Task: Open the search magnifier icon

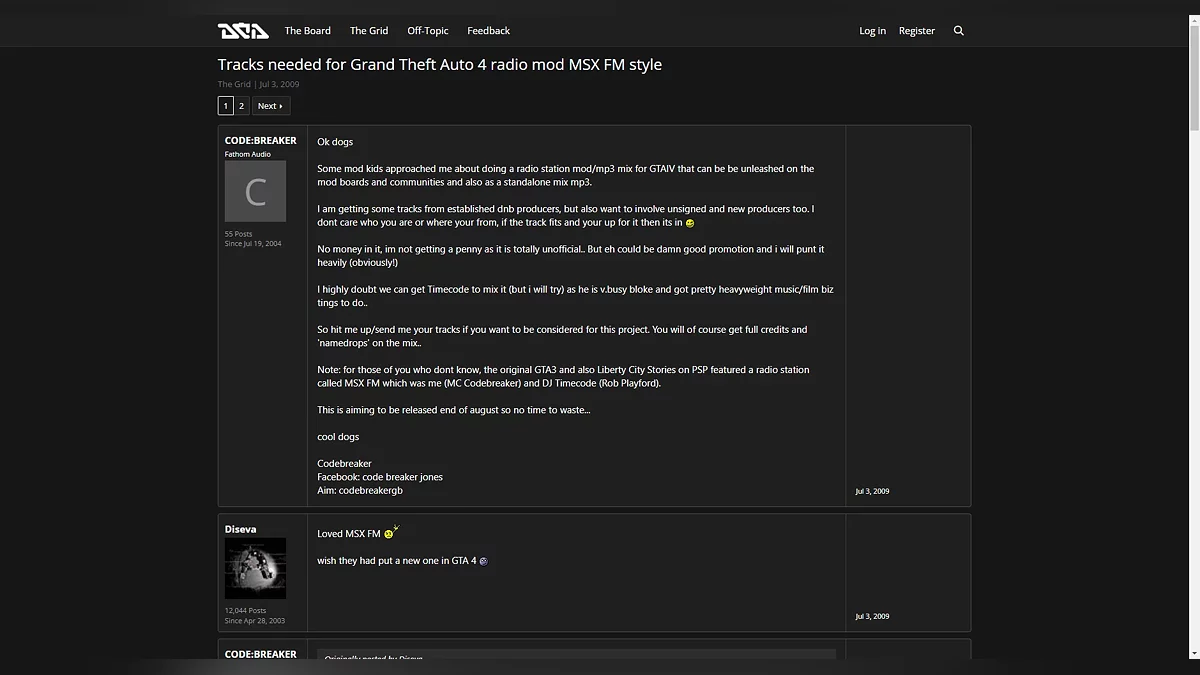Action: pyautogui.click(x=958, y=31)
